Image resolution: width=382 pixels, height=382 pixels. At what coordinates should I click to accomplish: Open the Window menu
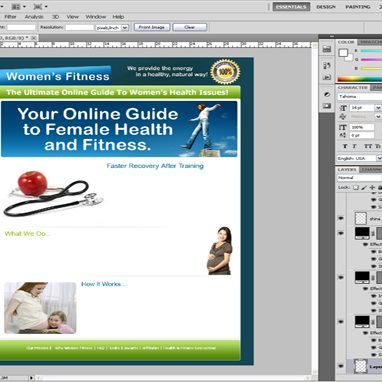coord(96,17)
